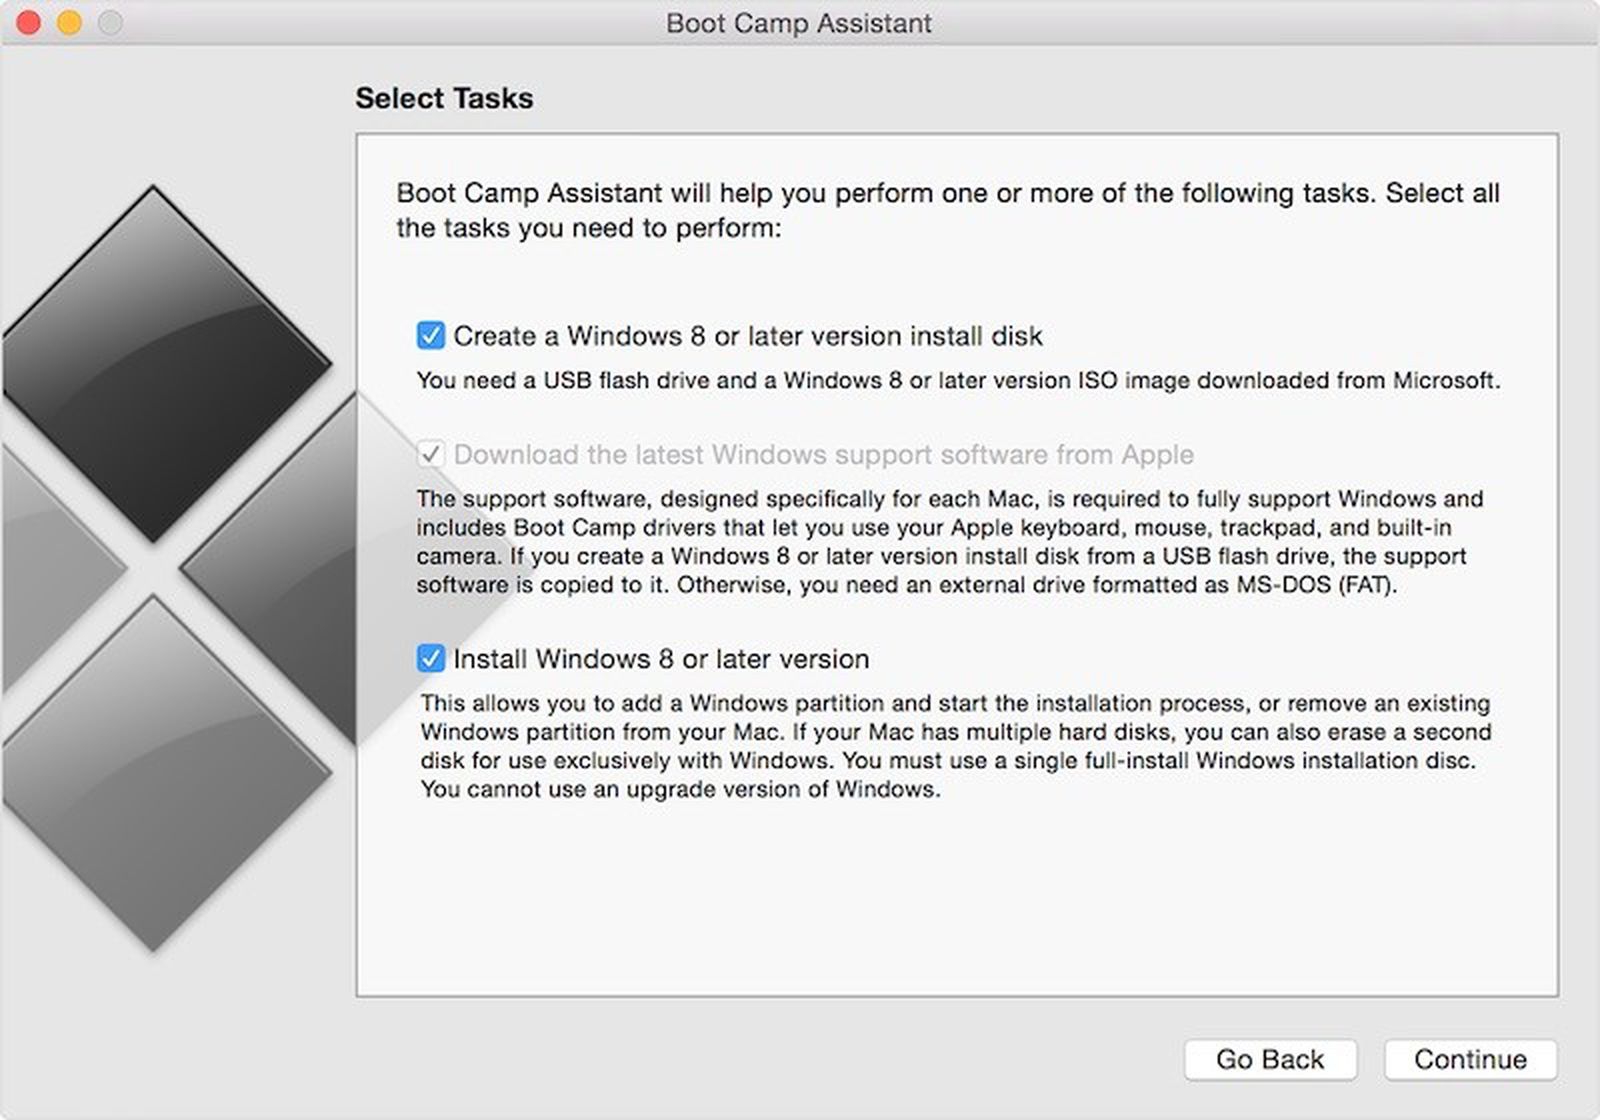Click the blue checkmark beside Install Windows 8
Image resolution: width=1600 pixels, height=1120 pixels.
[x=429, y=659]
